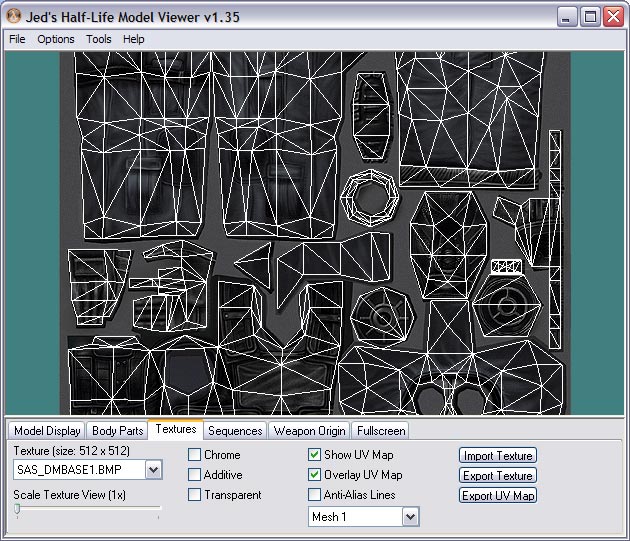
Task: Minimize the Model Viewer window
Action: [568, 16]
